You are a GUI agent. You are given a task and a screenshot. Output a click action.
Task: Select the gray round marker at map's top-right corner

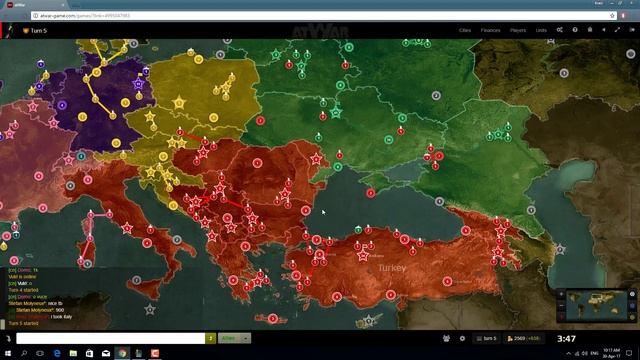pyautogui.click(x=631, y=54)
